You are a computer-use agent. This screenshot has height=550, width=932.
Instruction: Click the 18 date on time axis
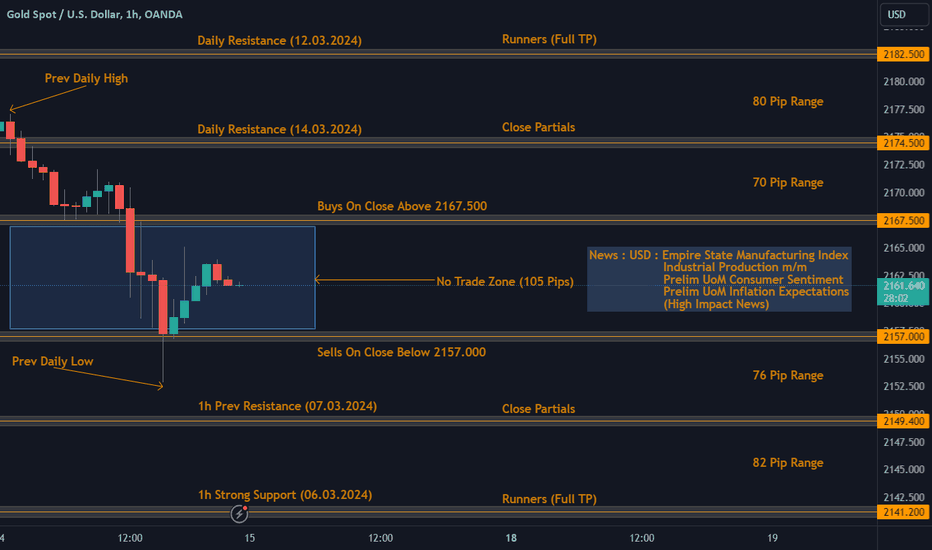(x=511, y=538)
